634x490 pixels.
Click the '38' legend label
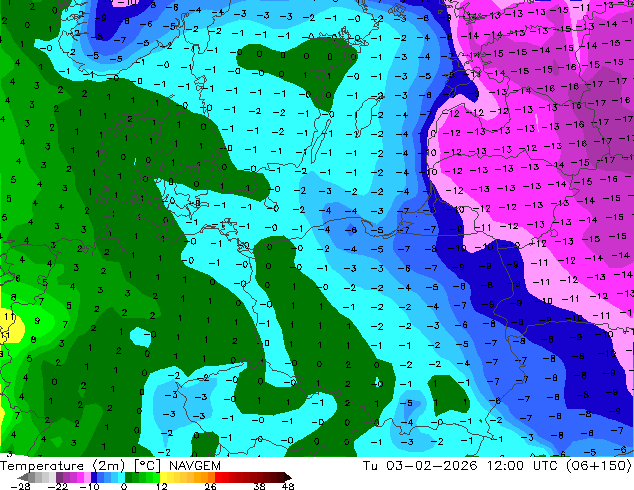[x=260, y=486]
